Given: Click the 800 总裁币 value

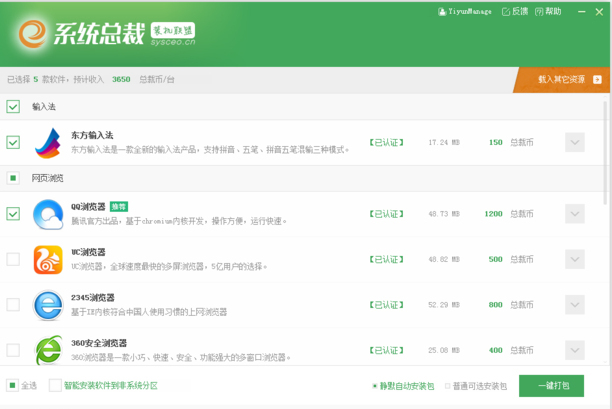Looking at the screenshot, I should (496, 305).
